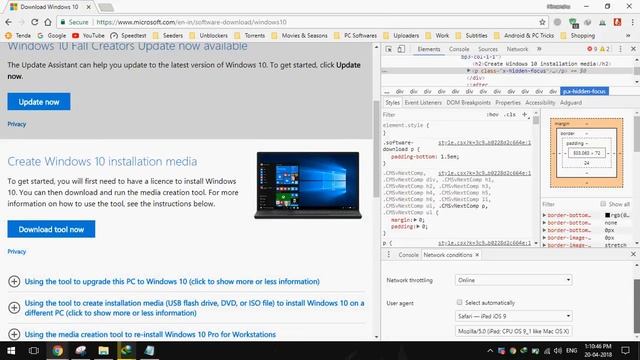Open File Explorer from the taskbar

[x=103, y=351]
